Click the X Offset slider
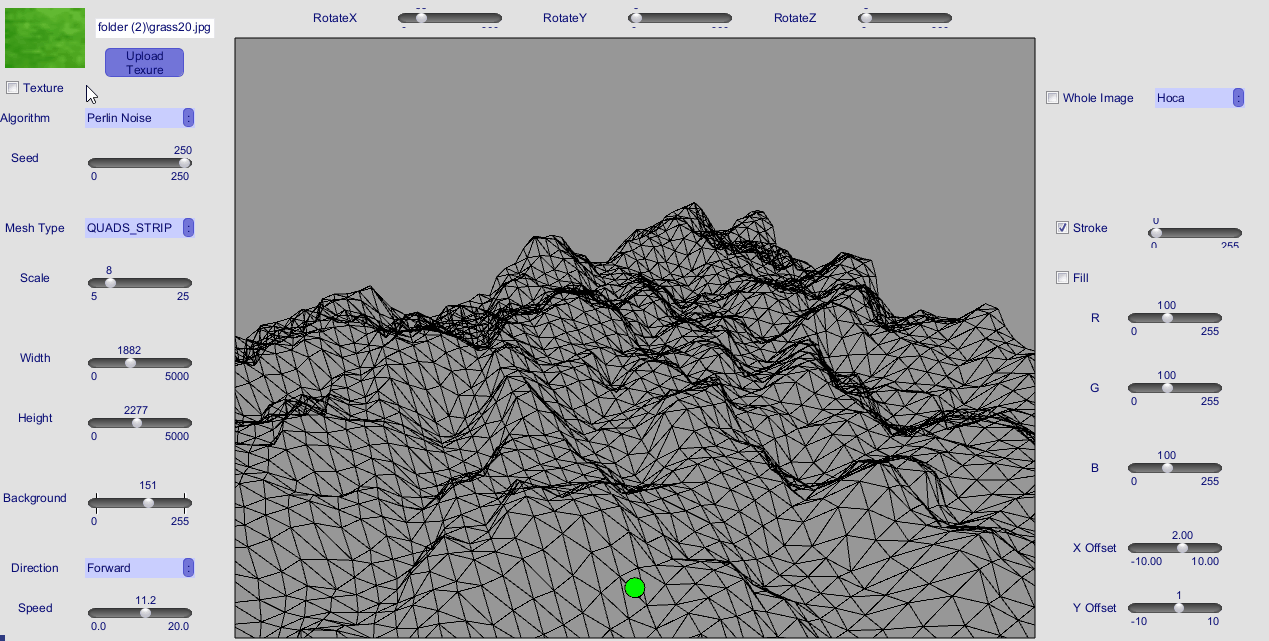This screenshot has width=1269, height=641. pos(1175,548)
